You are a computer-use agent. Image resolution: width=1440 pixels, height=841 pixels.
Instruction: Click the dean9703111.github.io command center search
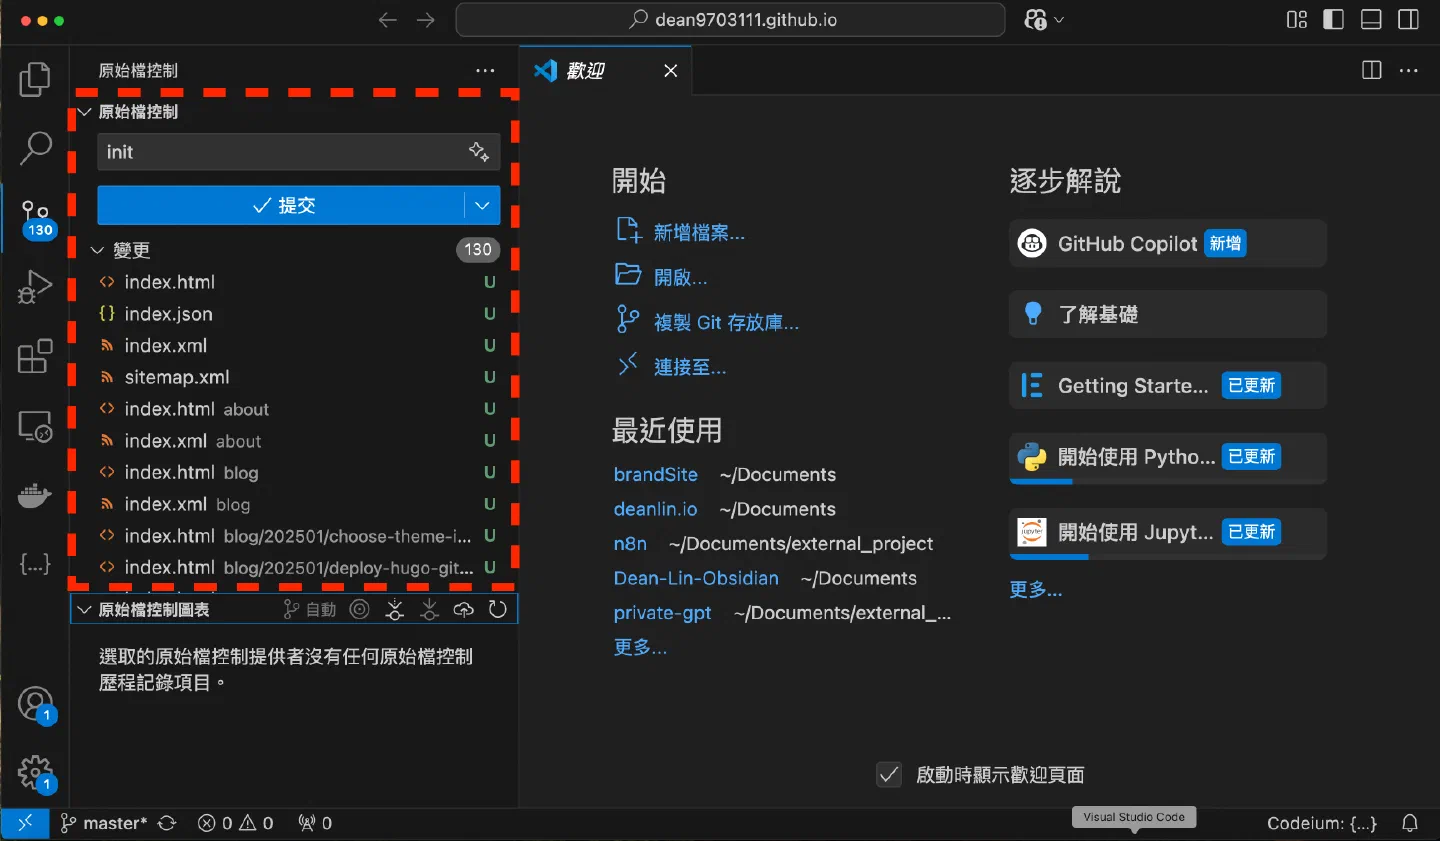click(x=730, y=20)
